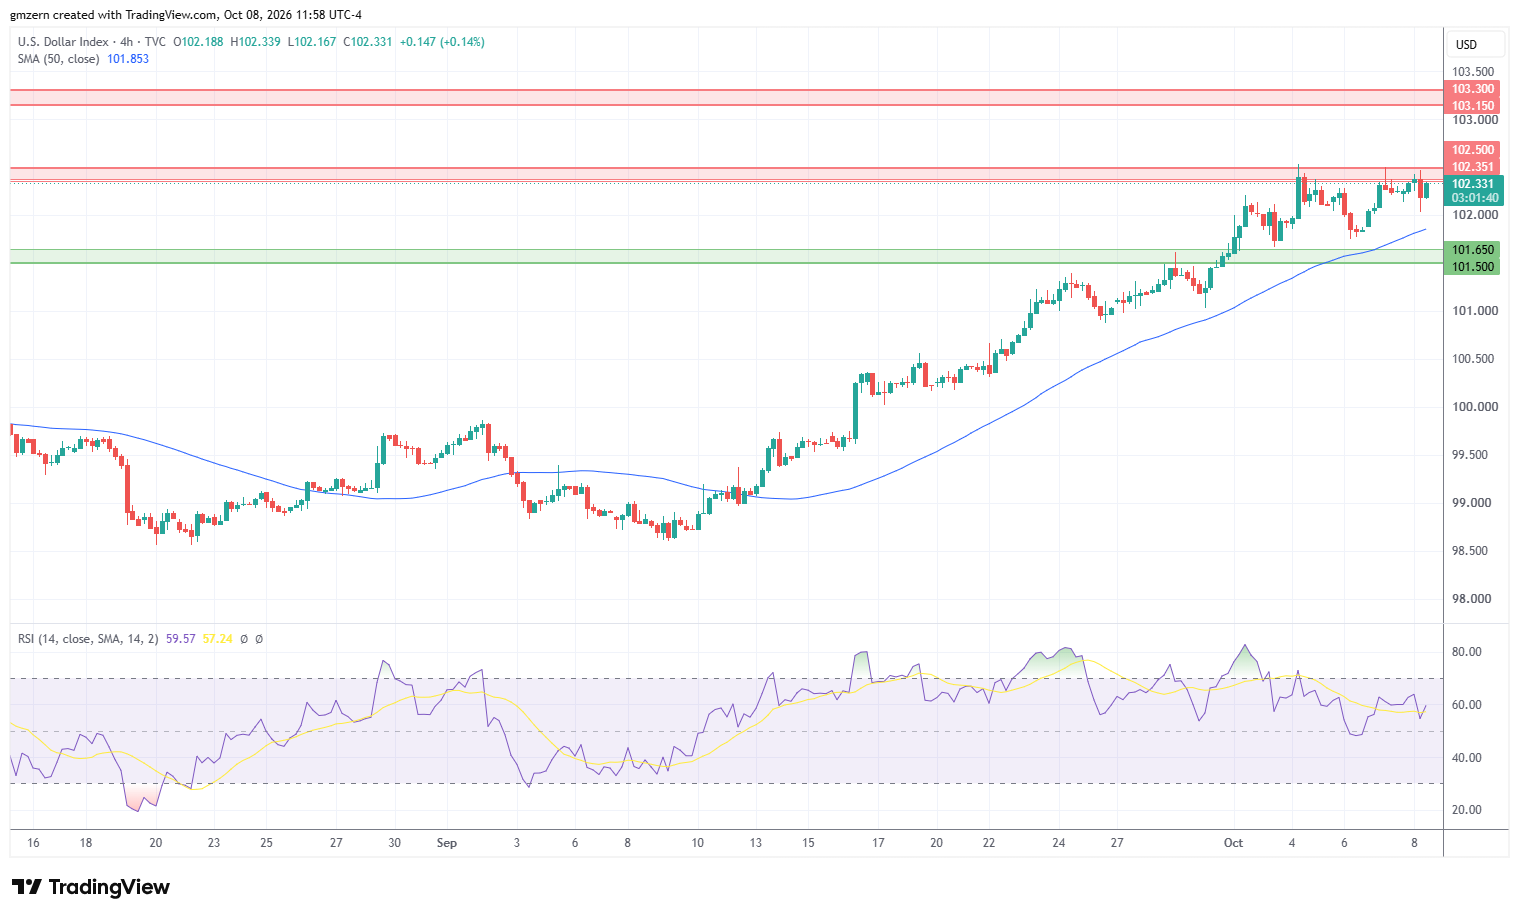Image resolution: width=1519 pixels, height=917 pixels.
Task: Click the 22 date on time axis
Action: pyautogui.click(x=989, y=843)
